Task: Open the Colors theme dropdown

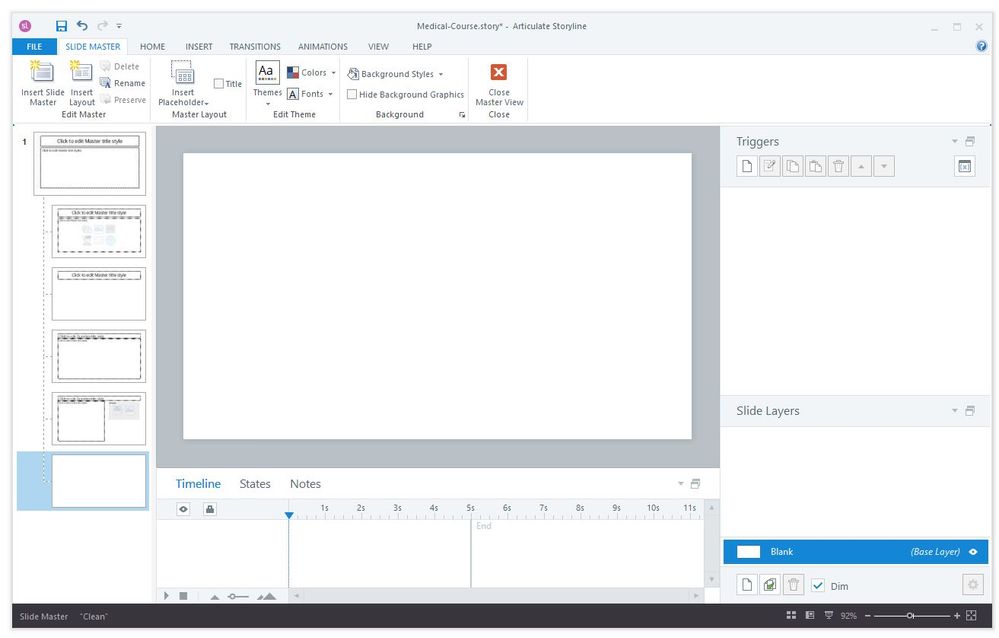Action: pyautogui.click(x=312, y=73)
